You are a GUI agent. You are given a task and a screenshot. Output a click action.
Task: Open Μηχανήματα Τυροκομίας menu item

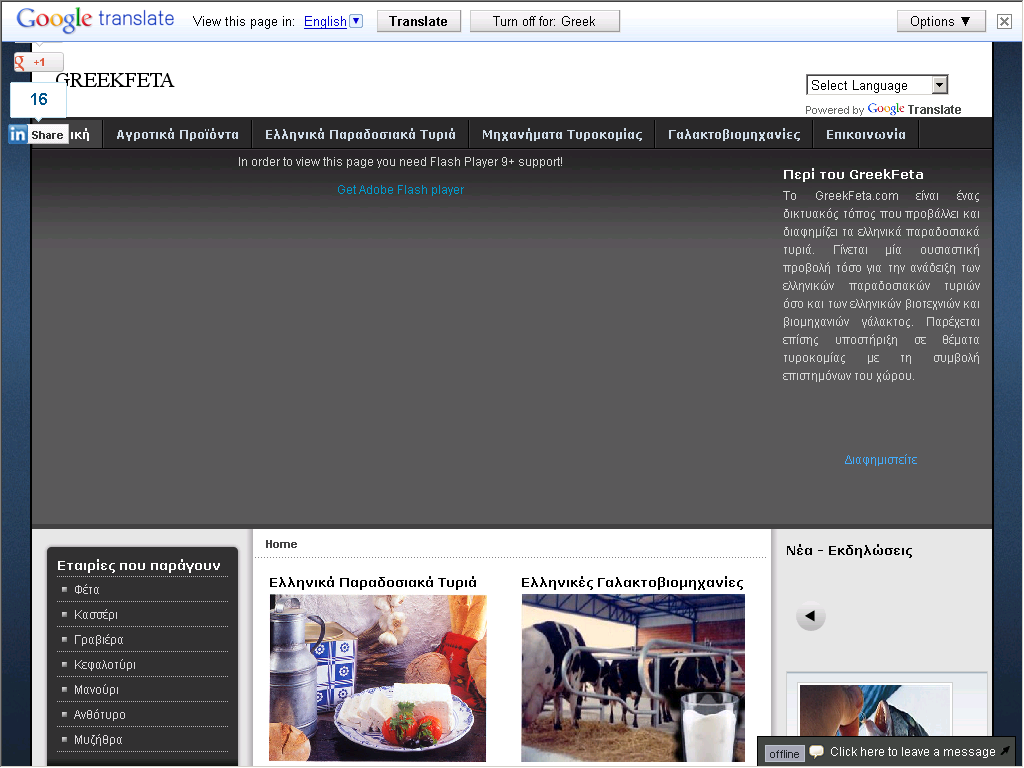562,135
